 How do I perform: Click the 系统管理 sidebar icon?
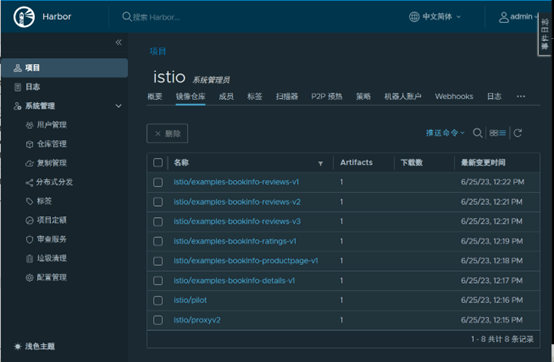(18, 106)
